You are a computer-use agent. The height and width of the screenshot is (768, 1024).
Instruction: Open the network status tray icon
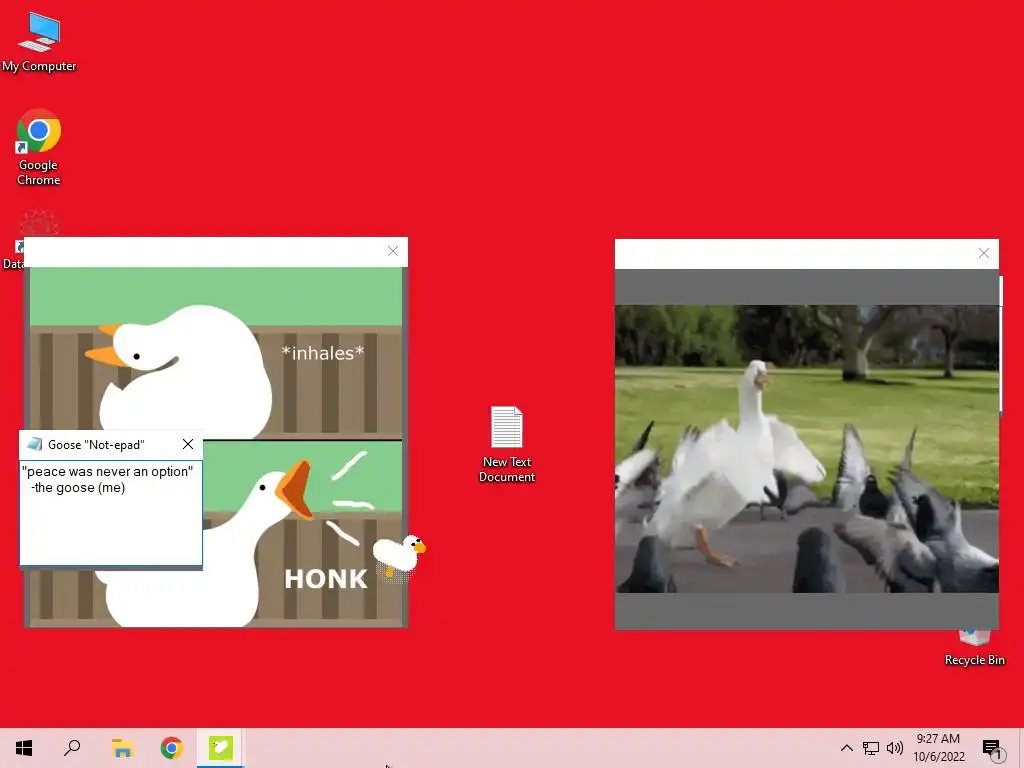(871, 748)
